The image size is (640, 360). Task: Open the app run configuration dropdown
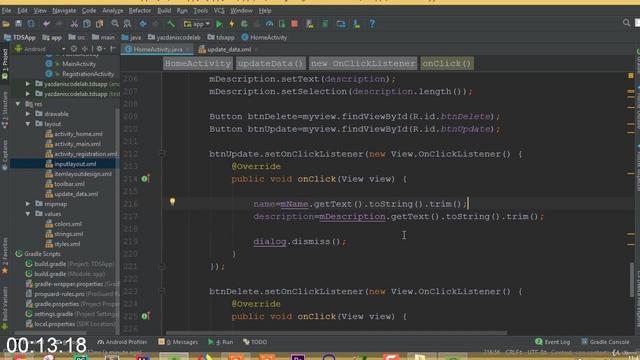point(197,24)
